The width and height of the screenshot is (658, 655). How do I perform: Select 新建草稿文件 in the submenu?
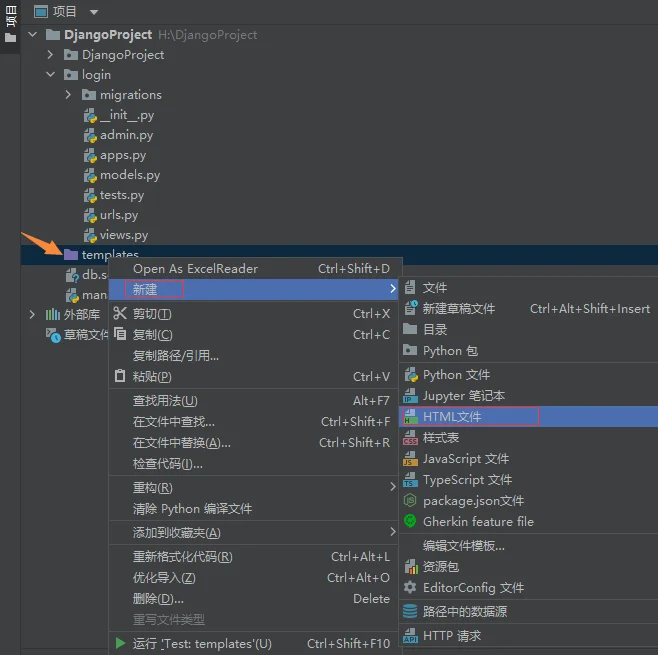click(529, 308)
